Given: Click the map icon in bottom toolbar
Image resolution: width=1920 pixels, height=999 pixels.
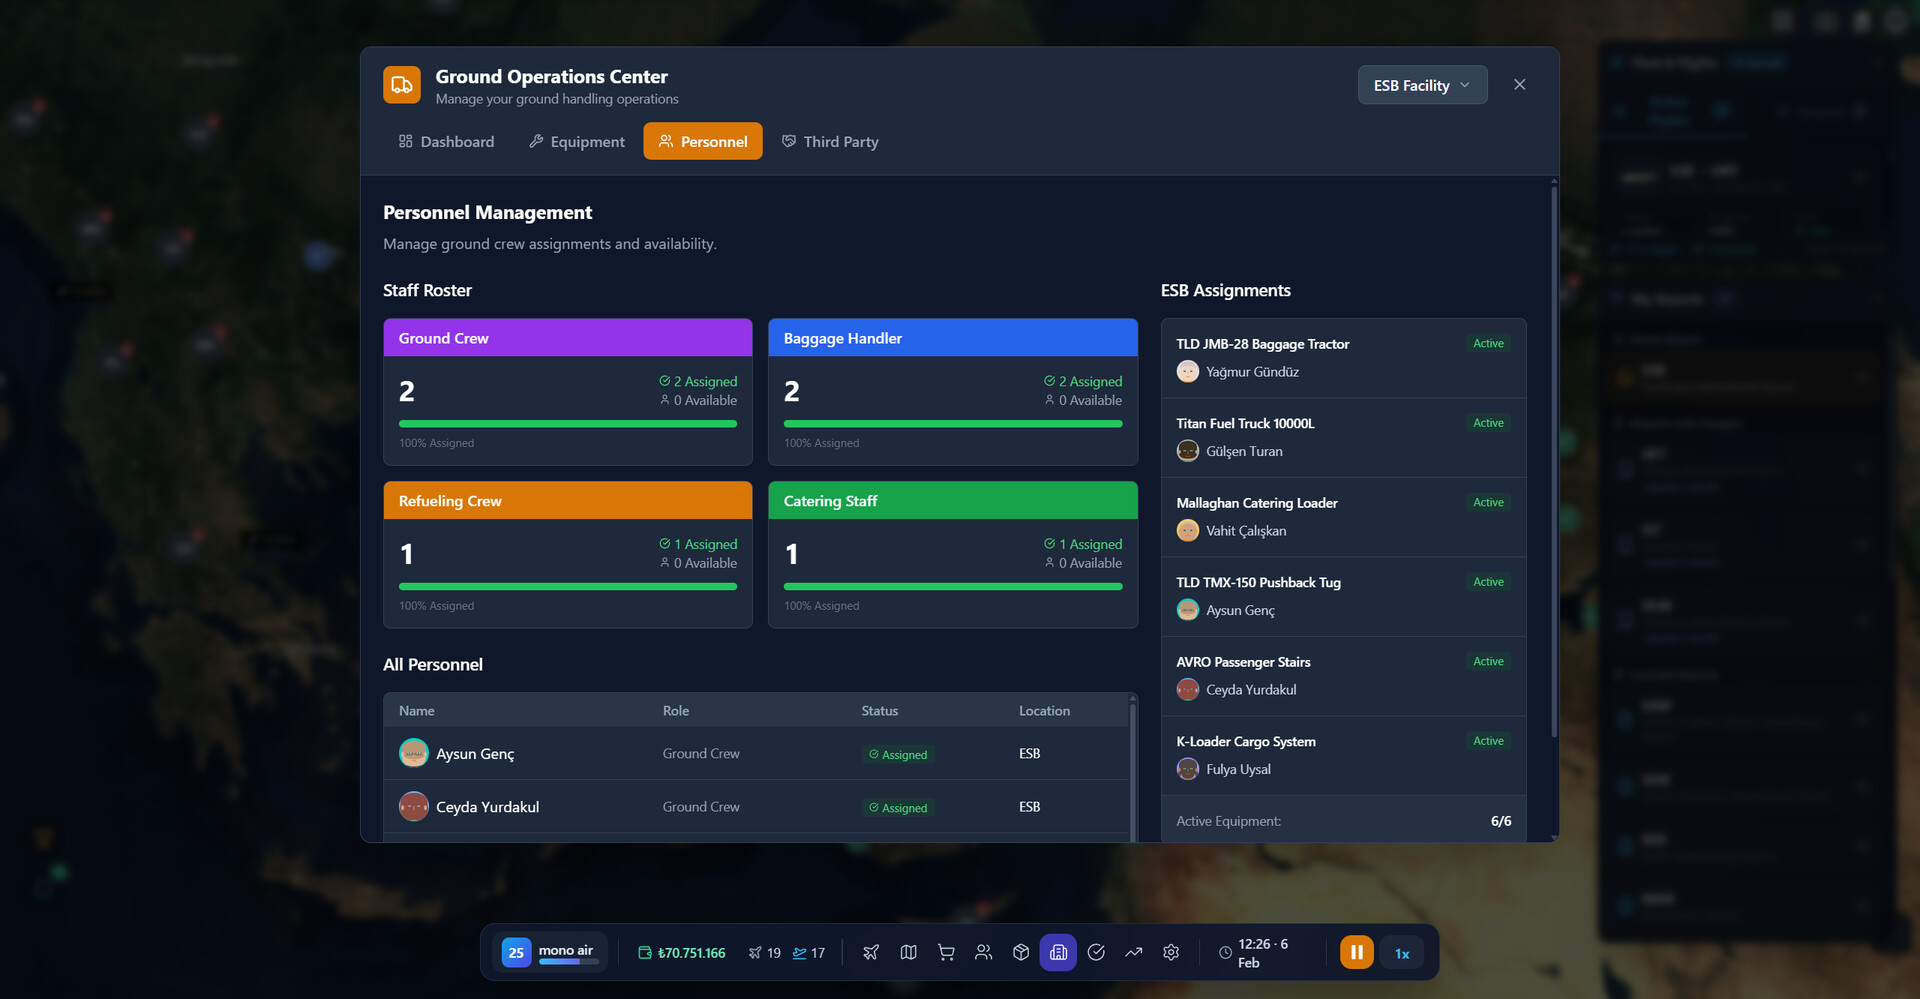Looking at the screenshot, I should coord(908,952).
